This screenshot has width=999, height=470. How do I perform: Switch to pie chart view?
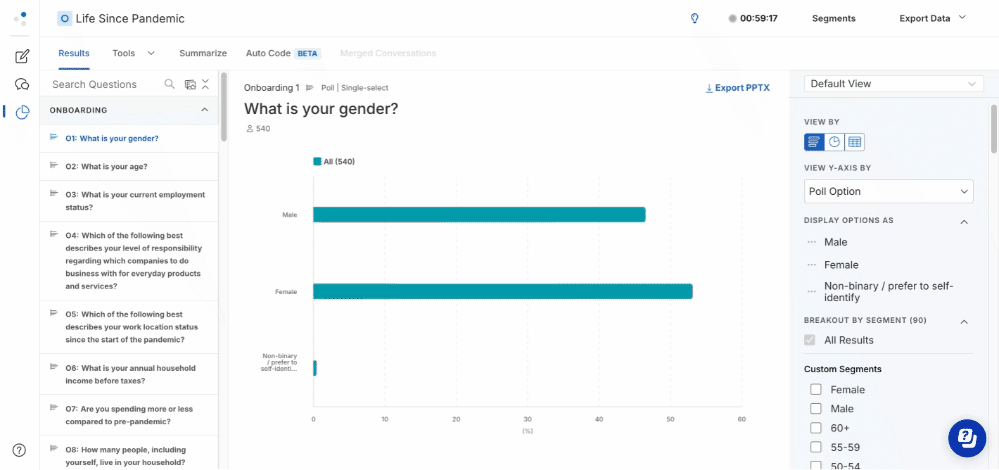click(834, 142)
